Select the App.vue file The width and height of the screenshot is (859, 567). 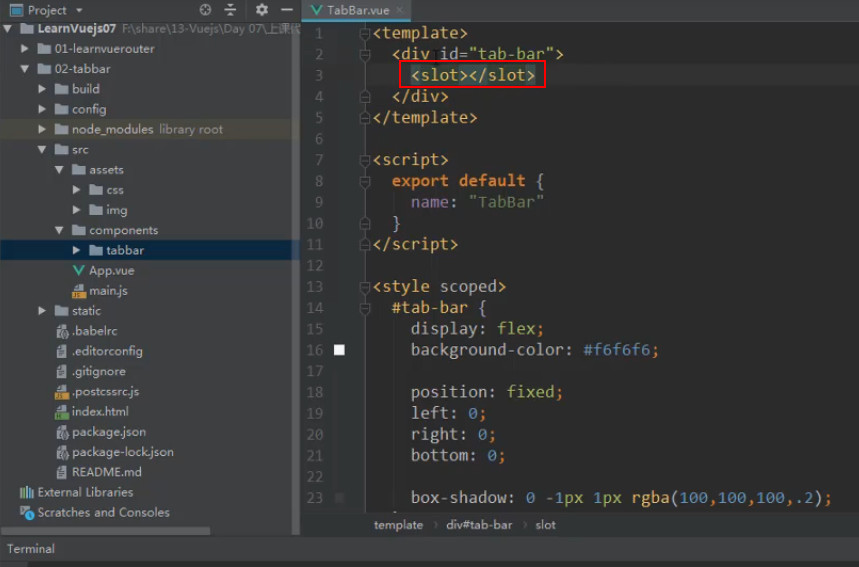click(111, 271)
